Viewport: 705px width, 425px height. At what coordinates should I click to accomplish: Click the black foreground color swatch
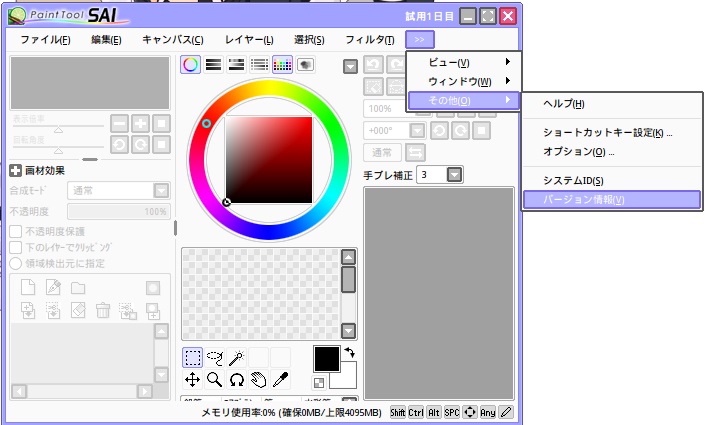tap(328, 359)
